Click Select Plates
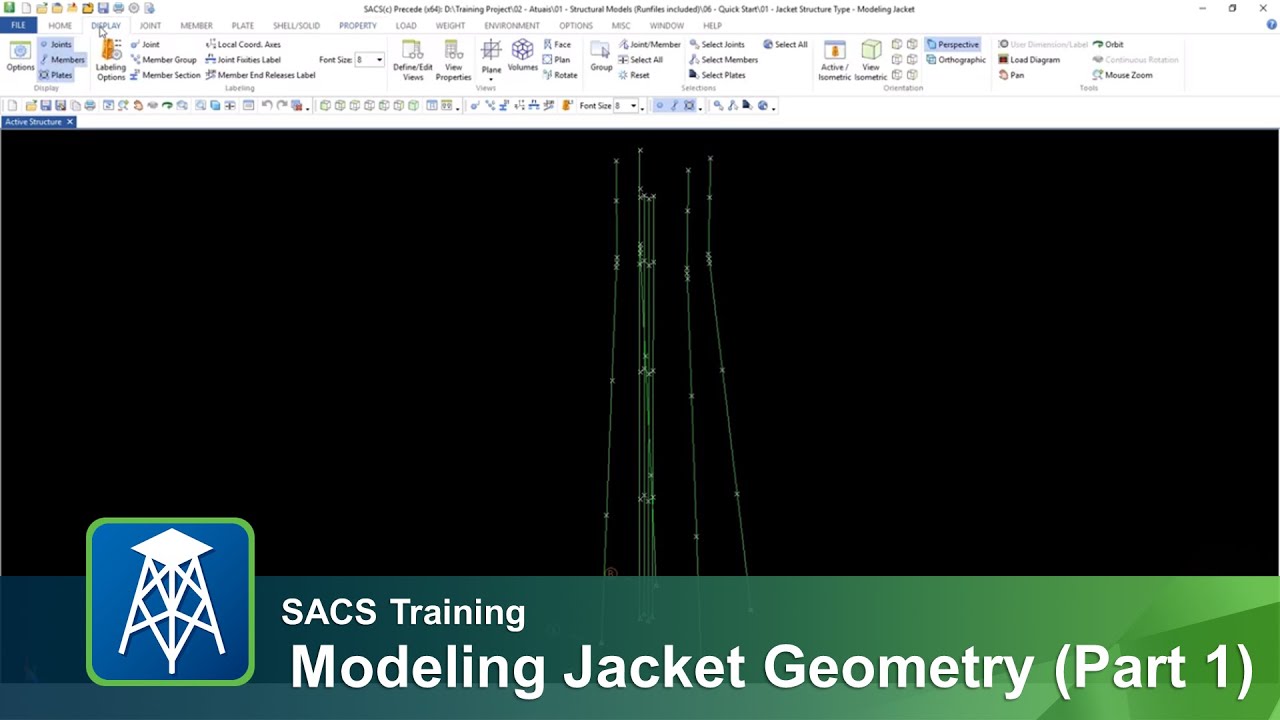1280x720 pixels. pos(717,75)
